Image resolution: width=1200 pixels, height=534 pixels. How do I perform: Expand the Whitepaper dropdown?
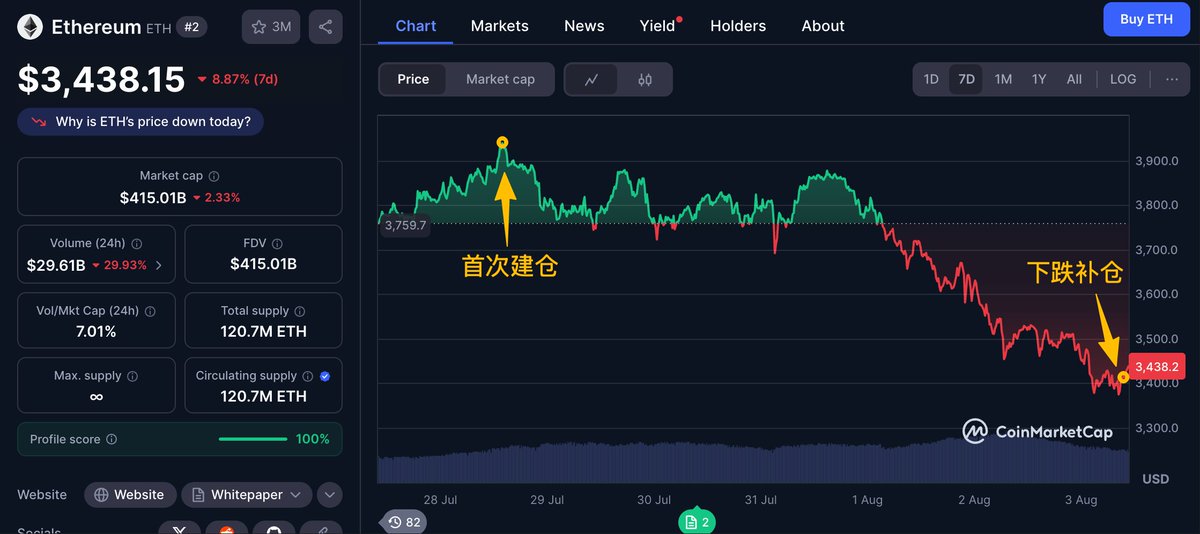pos(246,495)
